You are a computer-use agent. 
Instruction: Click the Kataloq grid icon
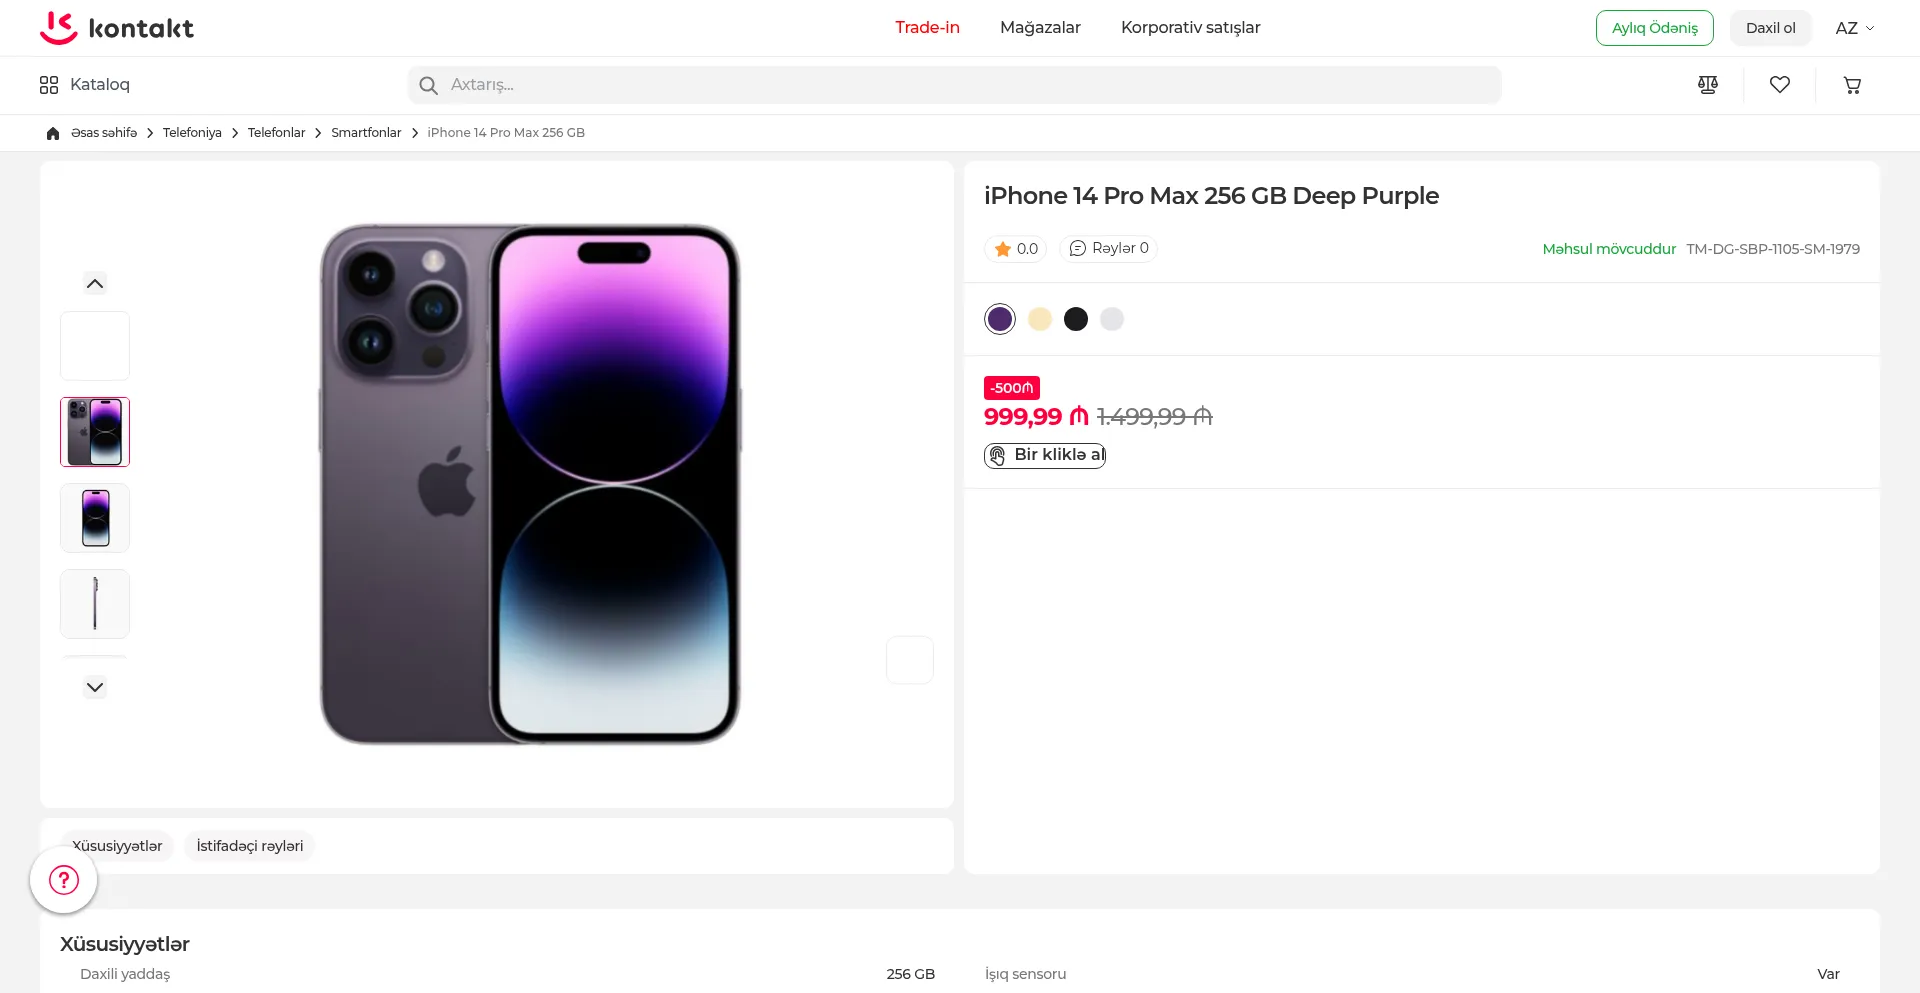[49, 85]
